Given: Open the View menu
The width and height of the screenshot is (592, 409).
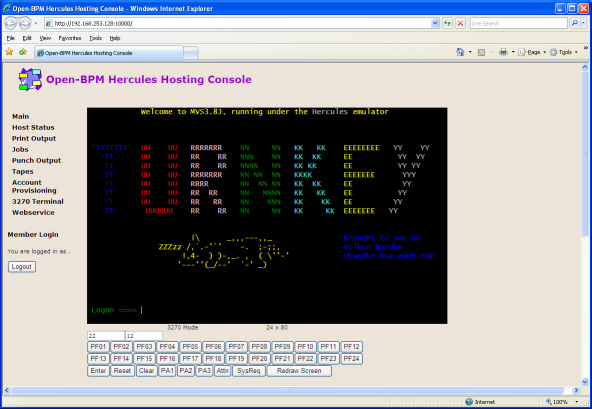Looking at the screenshot, I should 45,38.
